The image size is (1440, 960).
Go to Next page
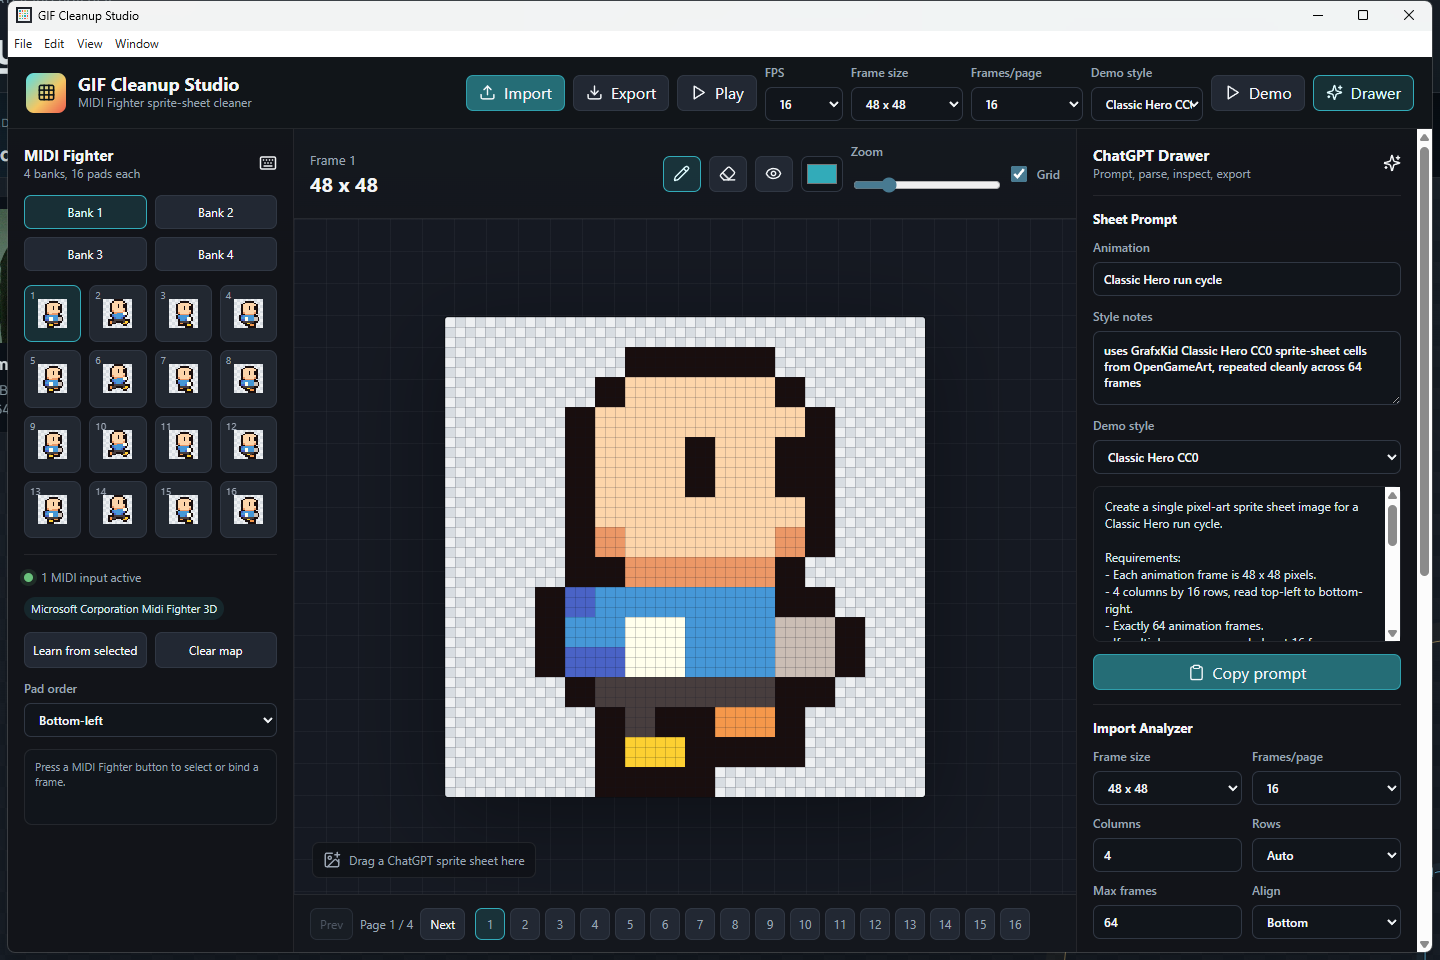[x=443, y=925]
